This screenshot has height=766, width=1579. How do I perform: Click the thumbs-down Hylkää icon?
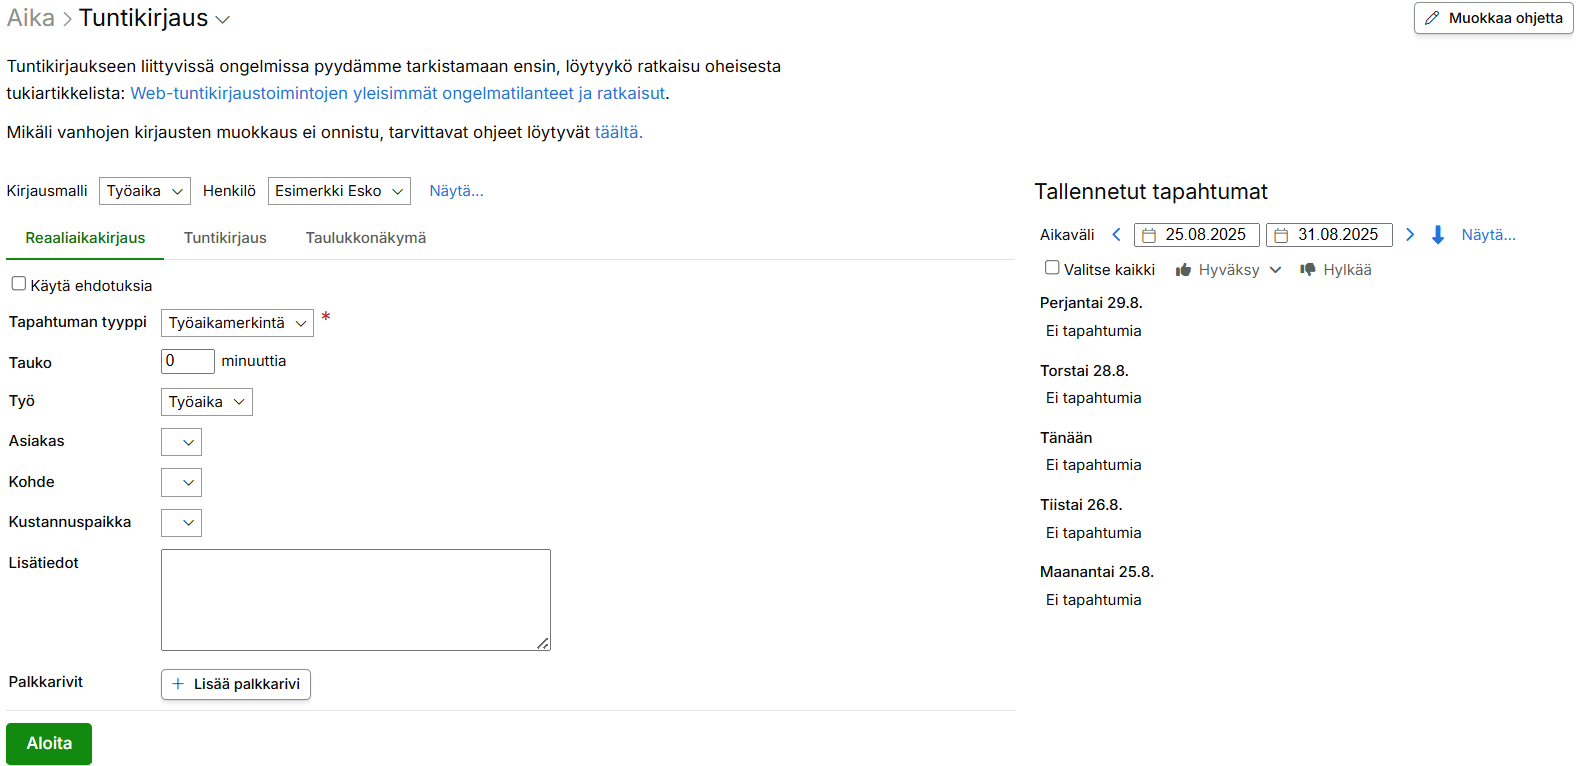click(x=1308, y=270)
